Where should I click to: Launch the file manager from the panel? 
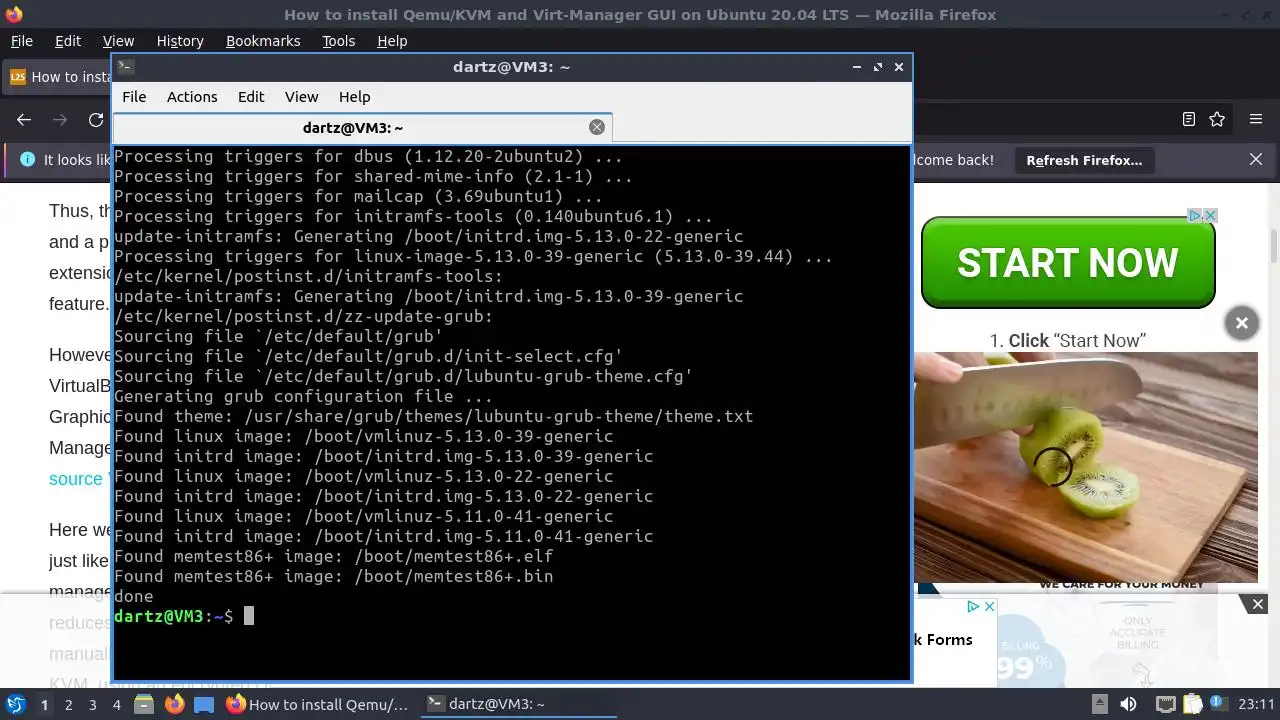[x=144, y=704]
